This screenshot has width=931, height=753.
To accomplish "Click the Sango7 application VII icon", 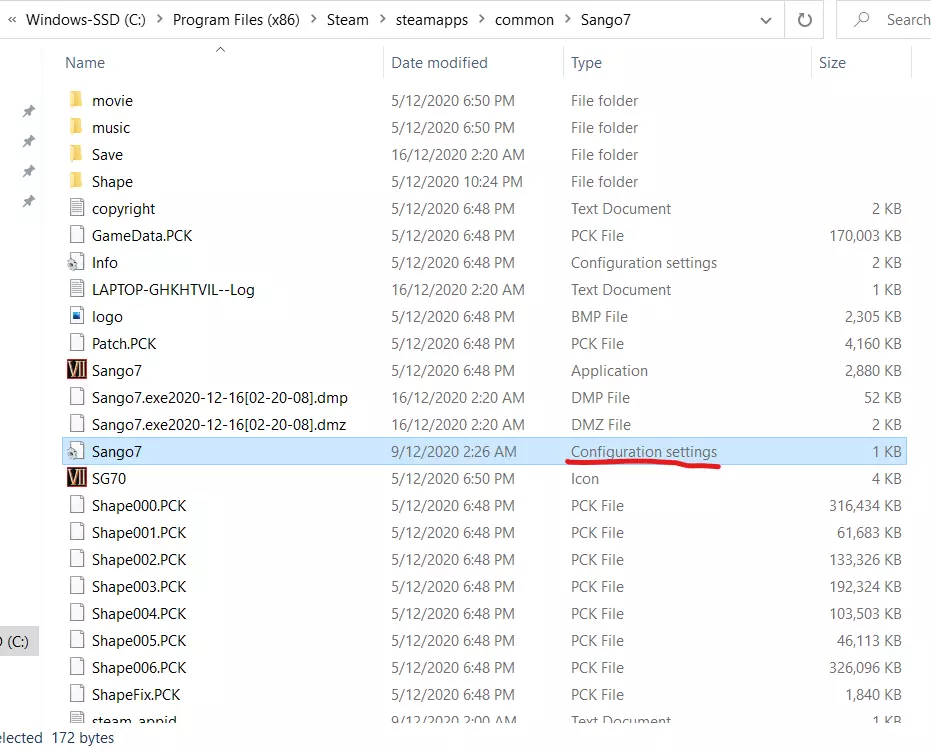I will click(x=77, y=370).
